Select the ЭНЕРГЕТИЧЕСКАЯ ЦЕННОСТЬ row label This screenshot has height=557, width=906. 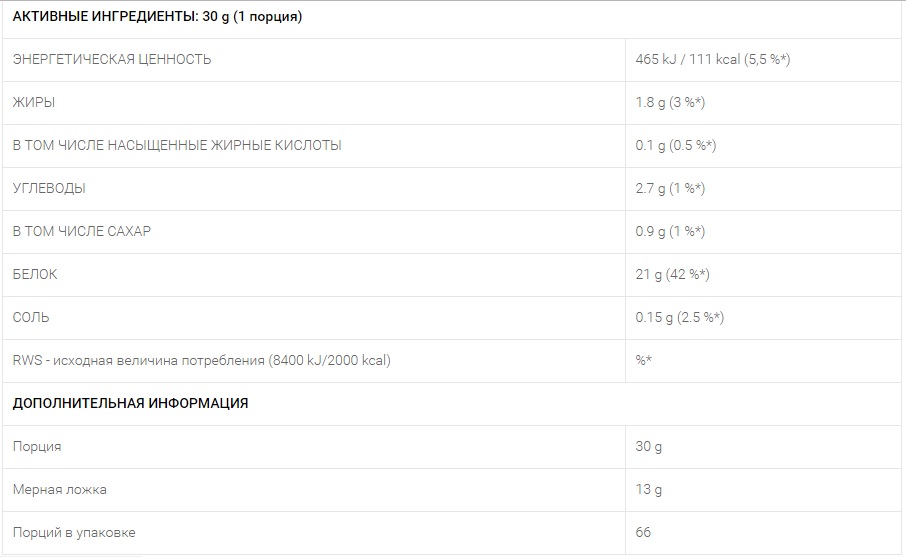[x=112, y=60]
